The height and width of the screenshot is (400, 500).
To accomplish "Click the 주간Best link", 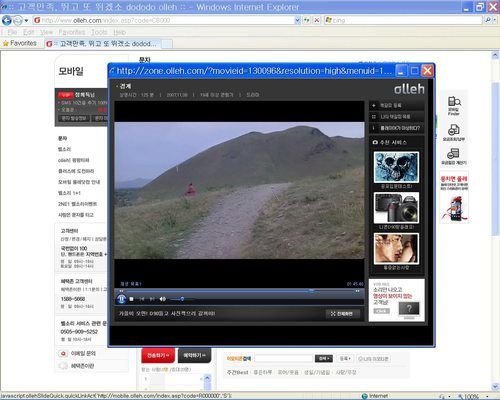I will tap(237, 372).
